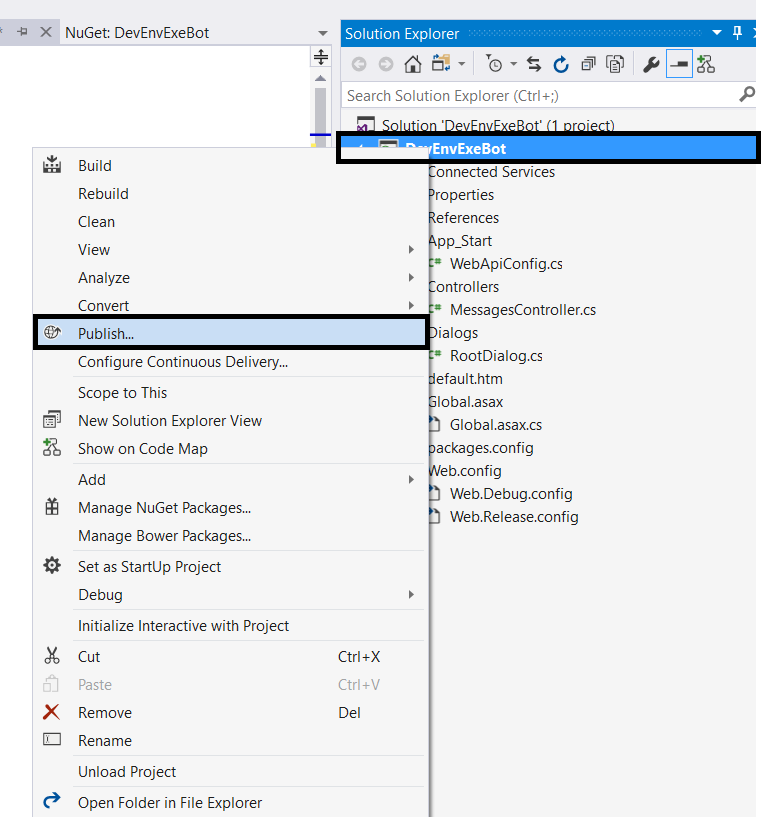
Task: Open the Solution Explorer window options dropdown
Action: pos(717,33)
